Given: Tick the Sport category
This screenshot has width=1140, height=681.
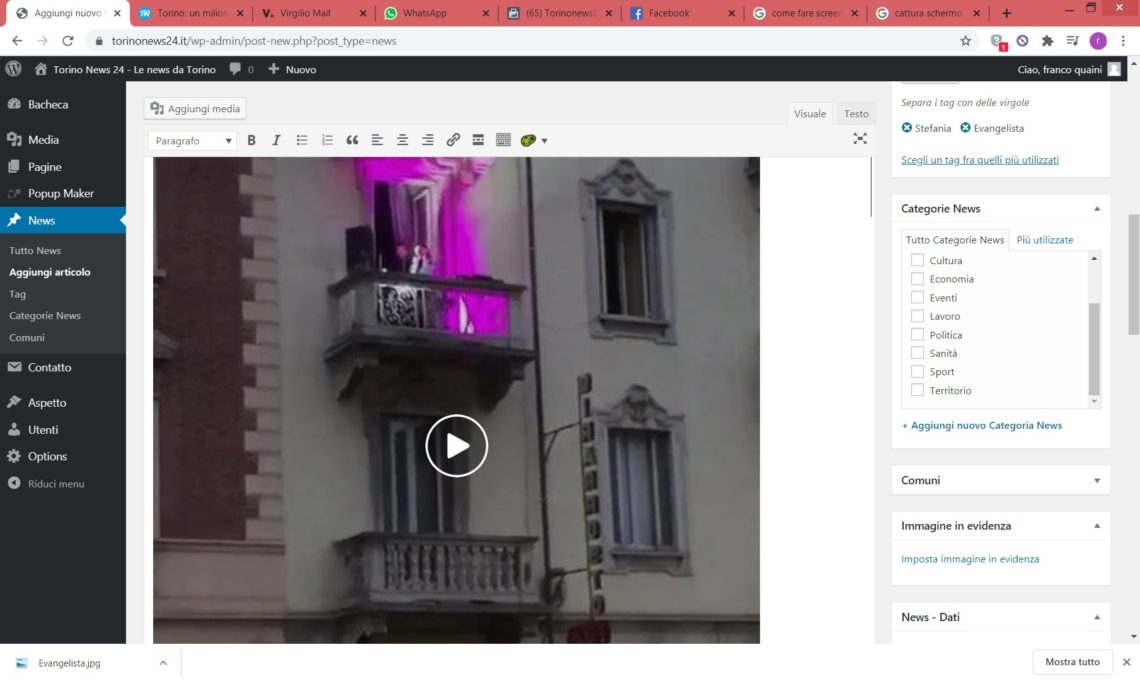Looking at the screenshot, I should point(917,372).
